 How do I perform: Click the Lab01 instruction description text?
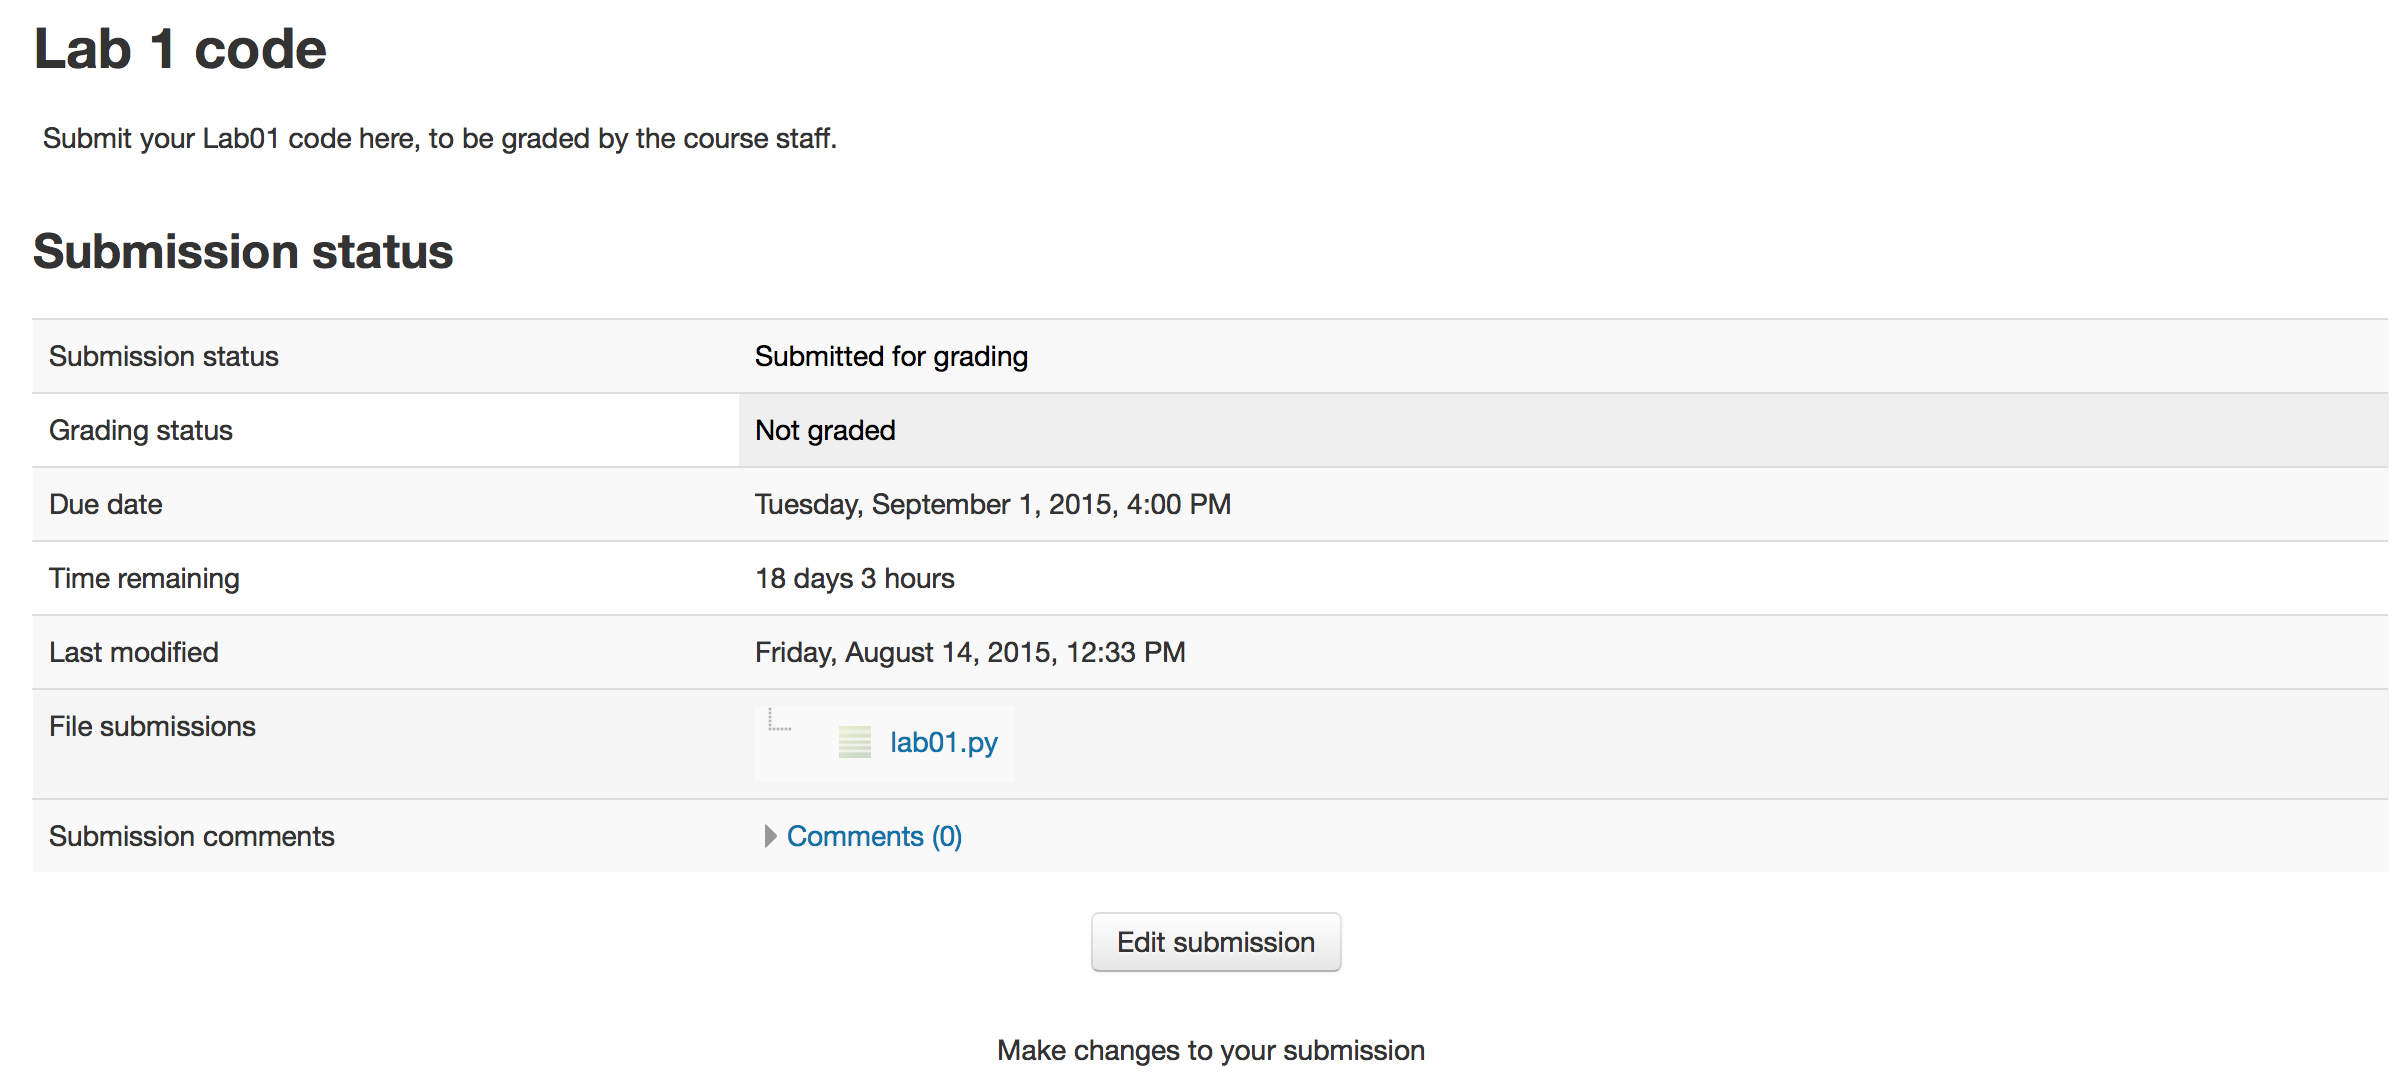[x=440, y=139]
